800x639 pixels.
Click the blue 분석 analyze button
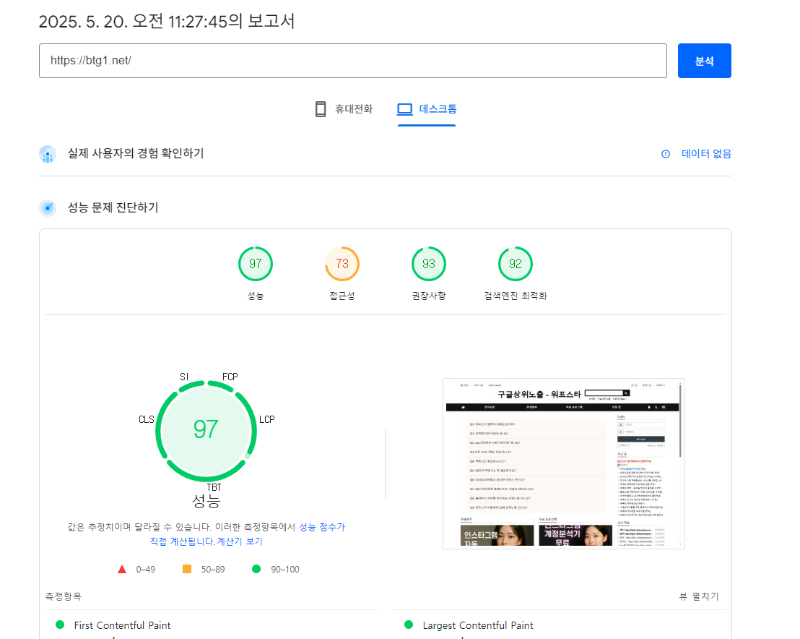(704, 61)
